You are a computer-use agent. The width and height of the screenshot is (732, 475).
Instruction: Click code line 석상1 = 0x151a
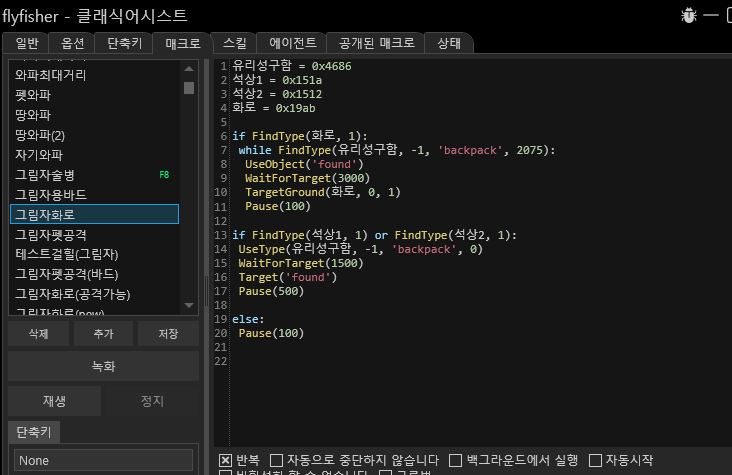point(277,80)
